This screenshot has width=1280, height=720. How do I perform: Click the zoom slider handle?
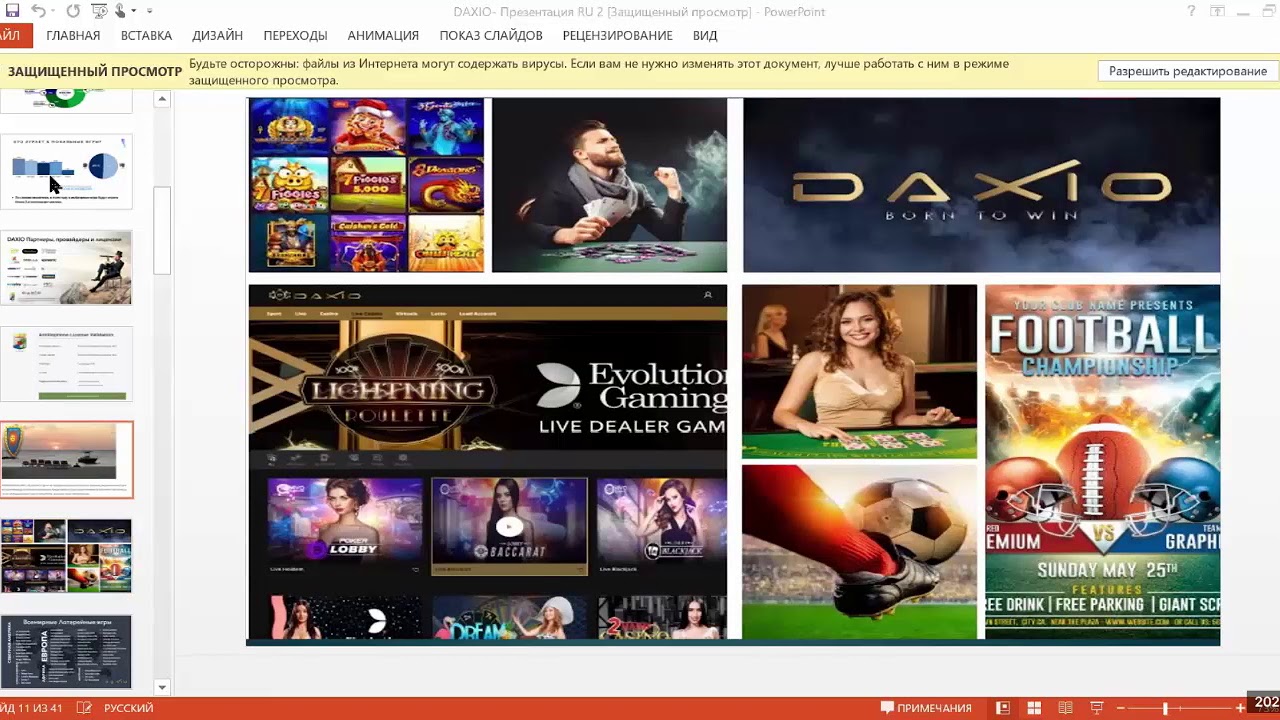[x=1165, y=708]
